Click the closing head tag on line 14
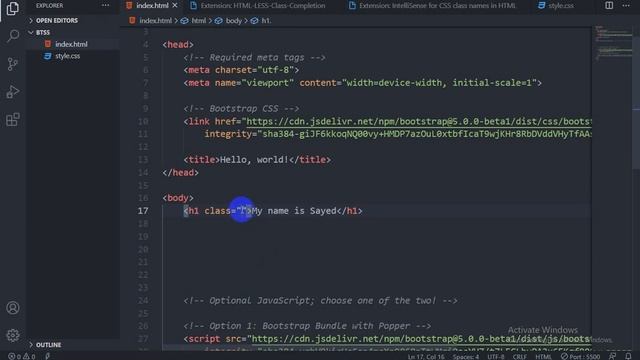 click(x=180, y=173)
